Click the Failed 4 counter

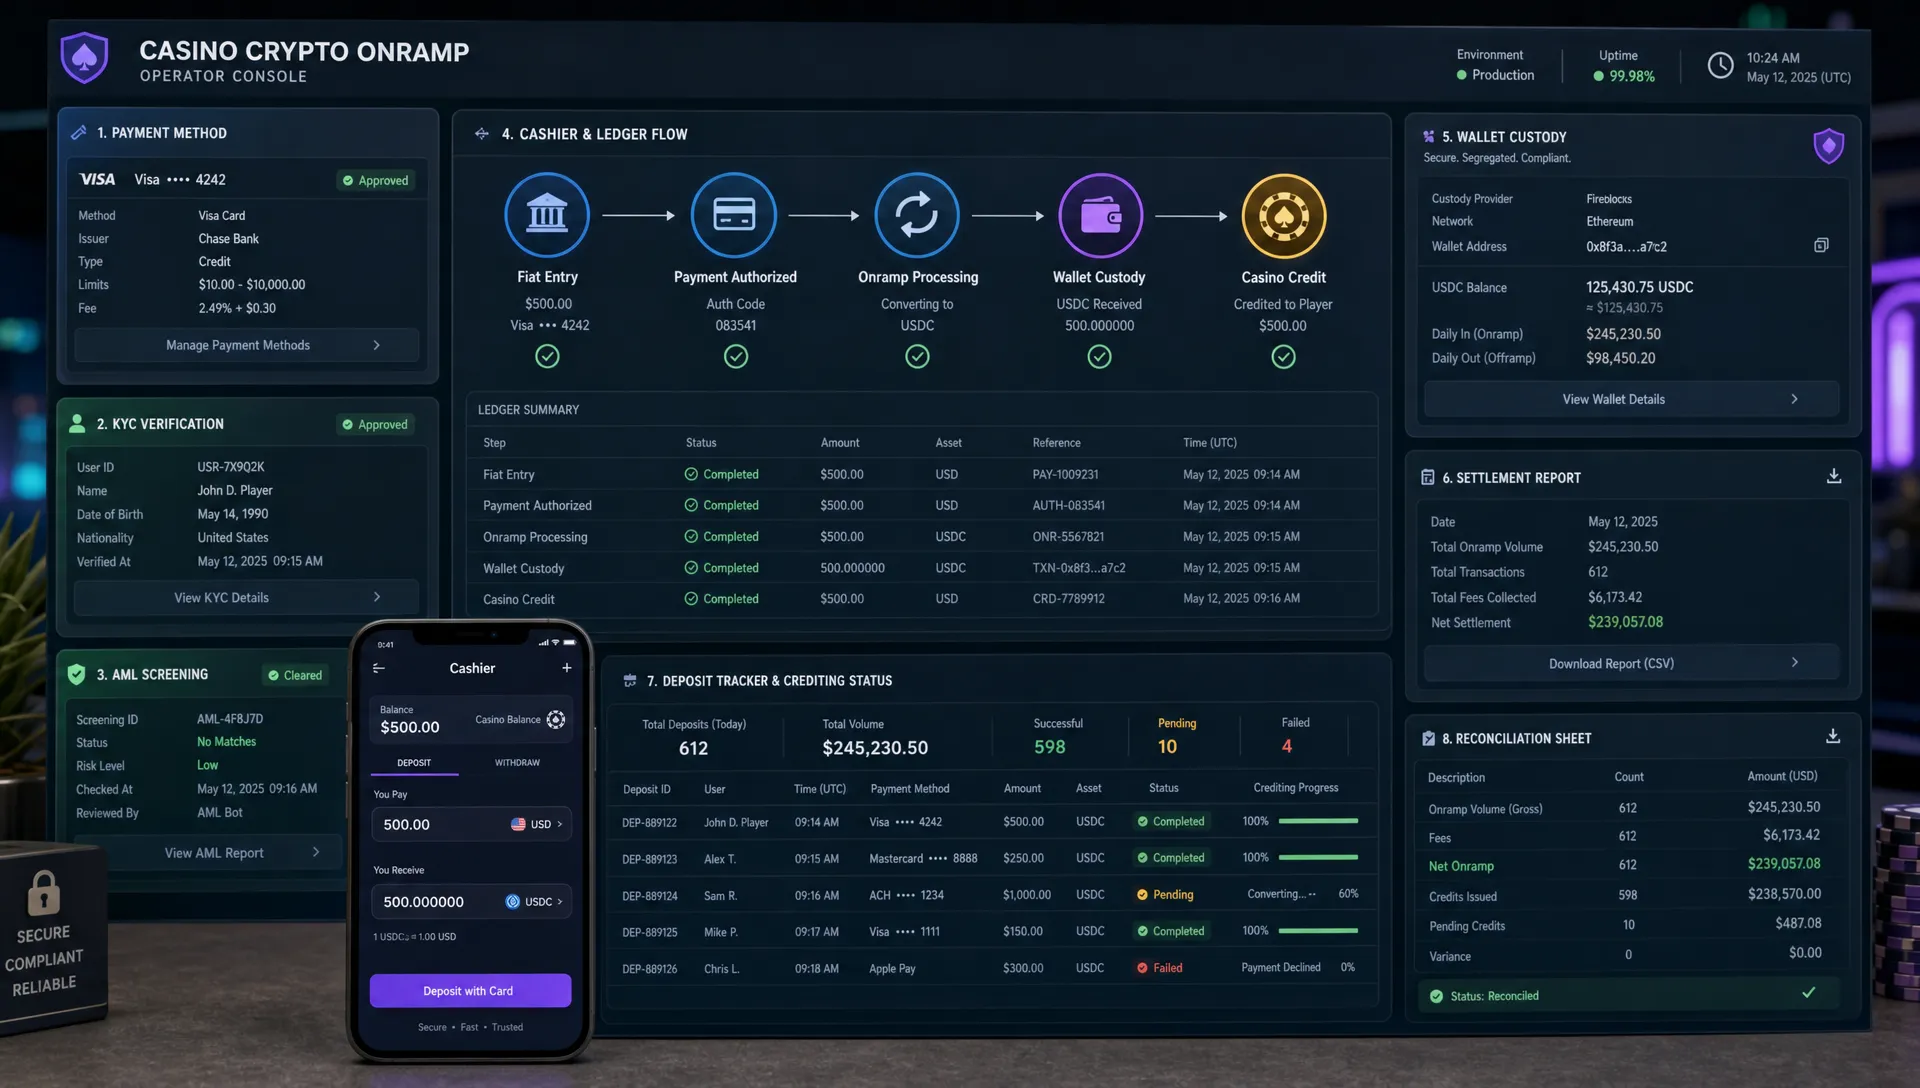tap(1294, 736)
